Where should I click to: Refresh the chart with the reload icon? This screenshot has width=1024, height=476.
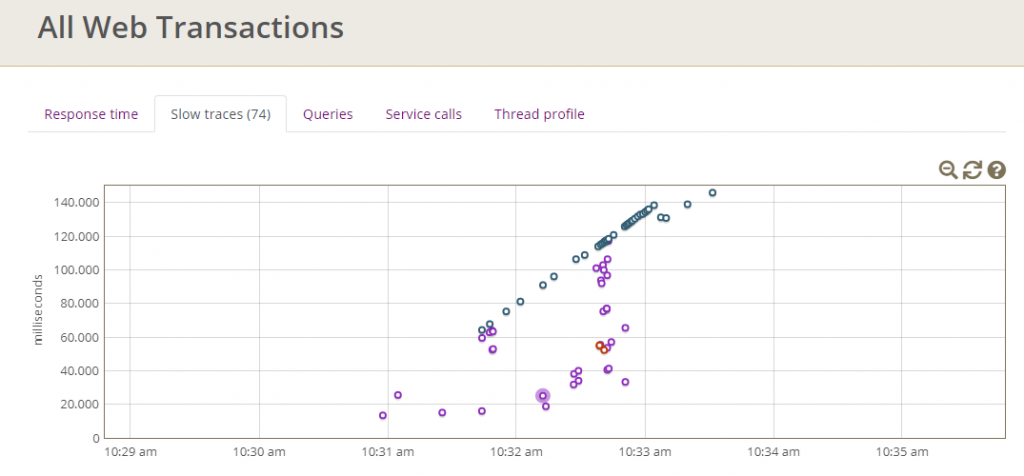coord(972,170)
